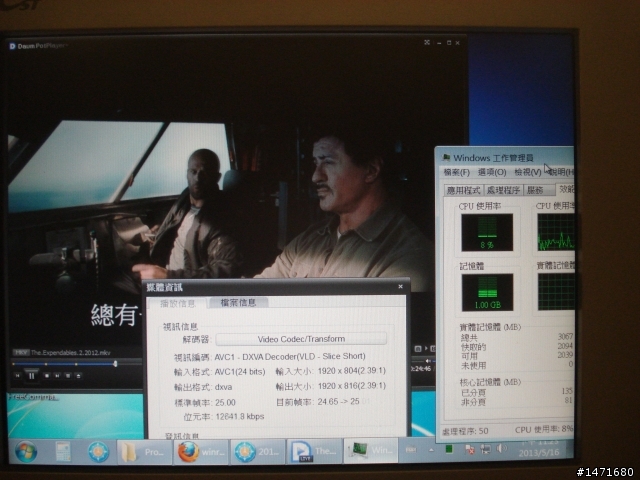Screen dimensions: 640x480
Task: Click the MKV format badge
Action: coord(20,352)
